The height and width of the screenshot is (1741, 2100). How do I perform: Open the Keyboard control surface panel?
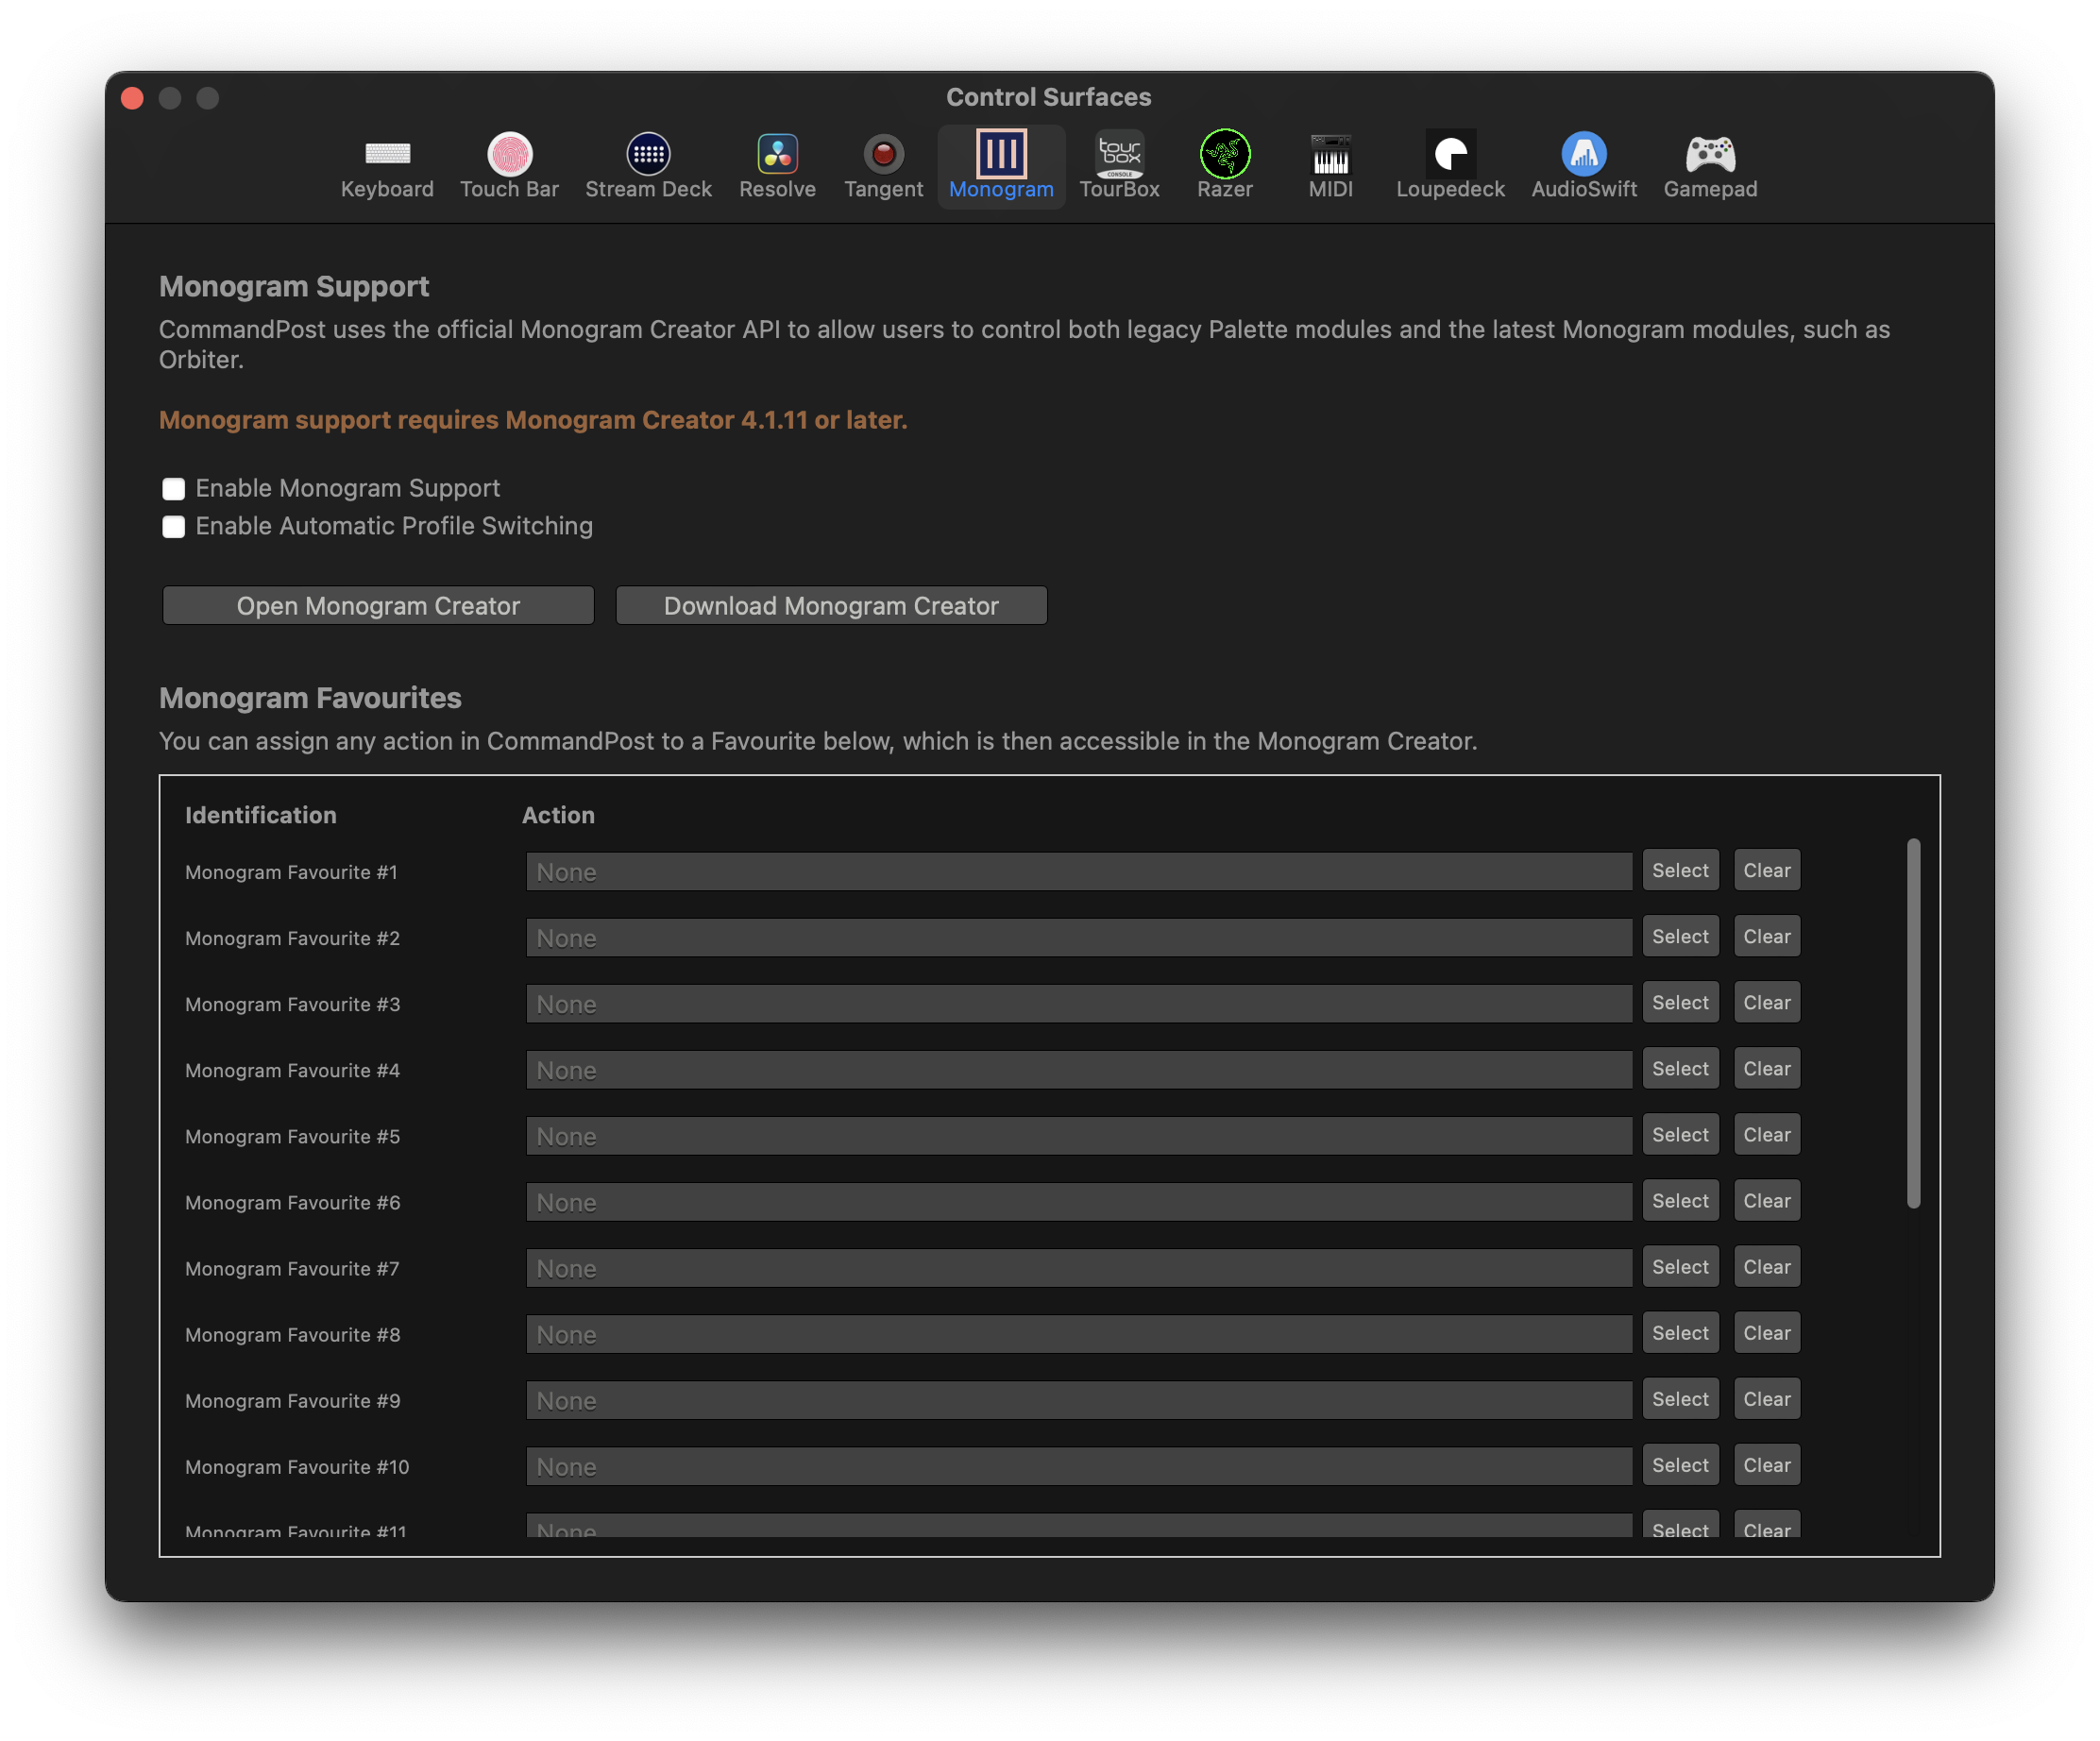click(x=387, y=166)
